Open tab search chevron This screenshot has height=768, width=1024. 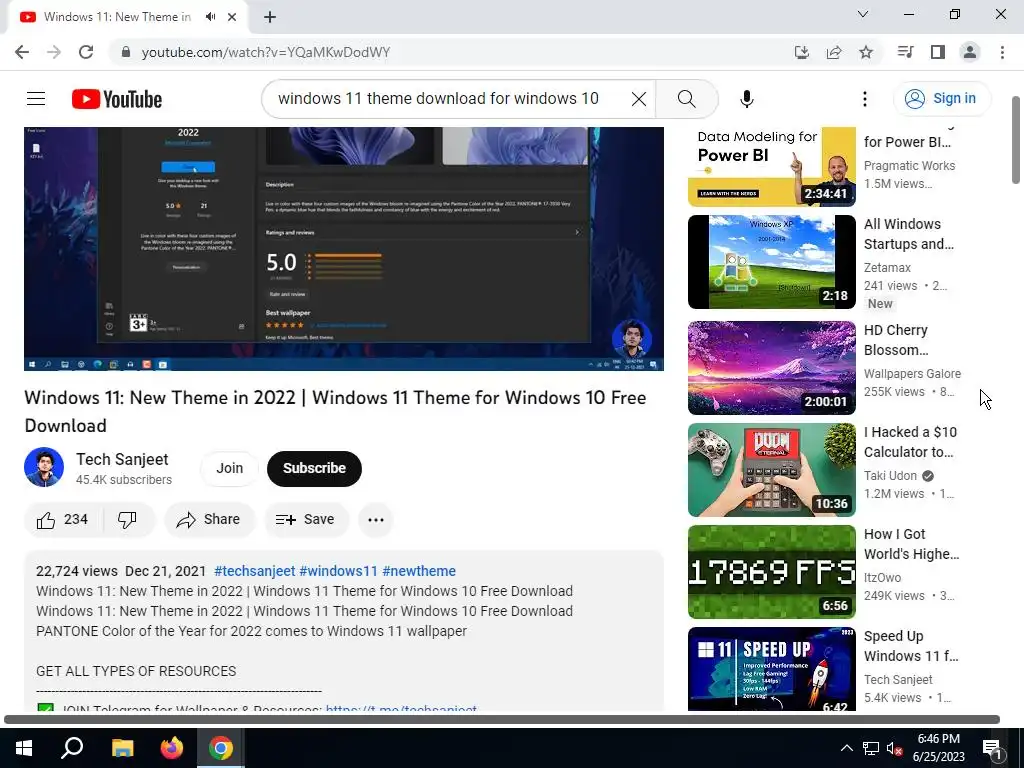[x=863, y=14]
